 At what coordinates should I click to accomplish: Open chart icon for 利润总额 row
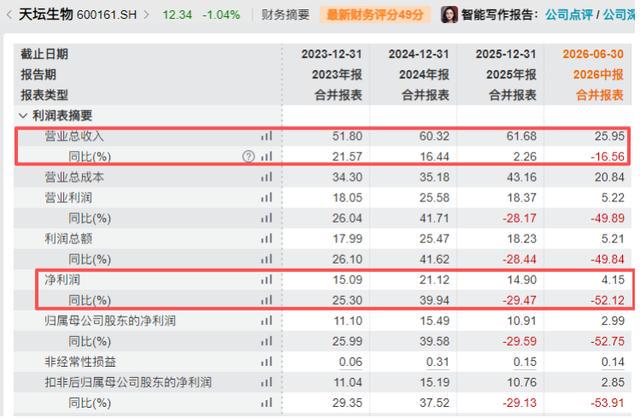coord(267,238)
